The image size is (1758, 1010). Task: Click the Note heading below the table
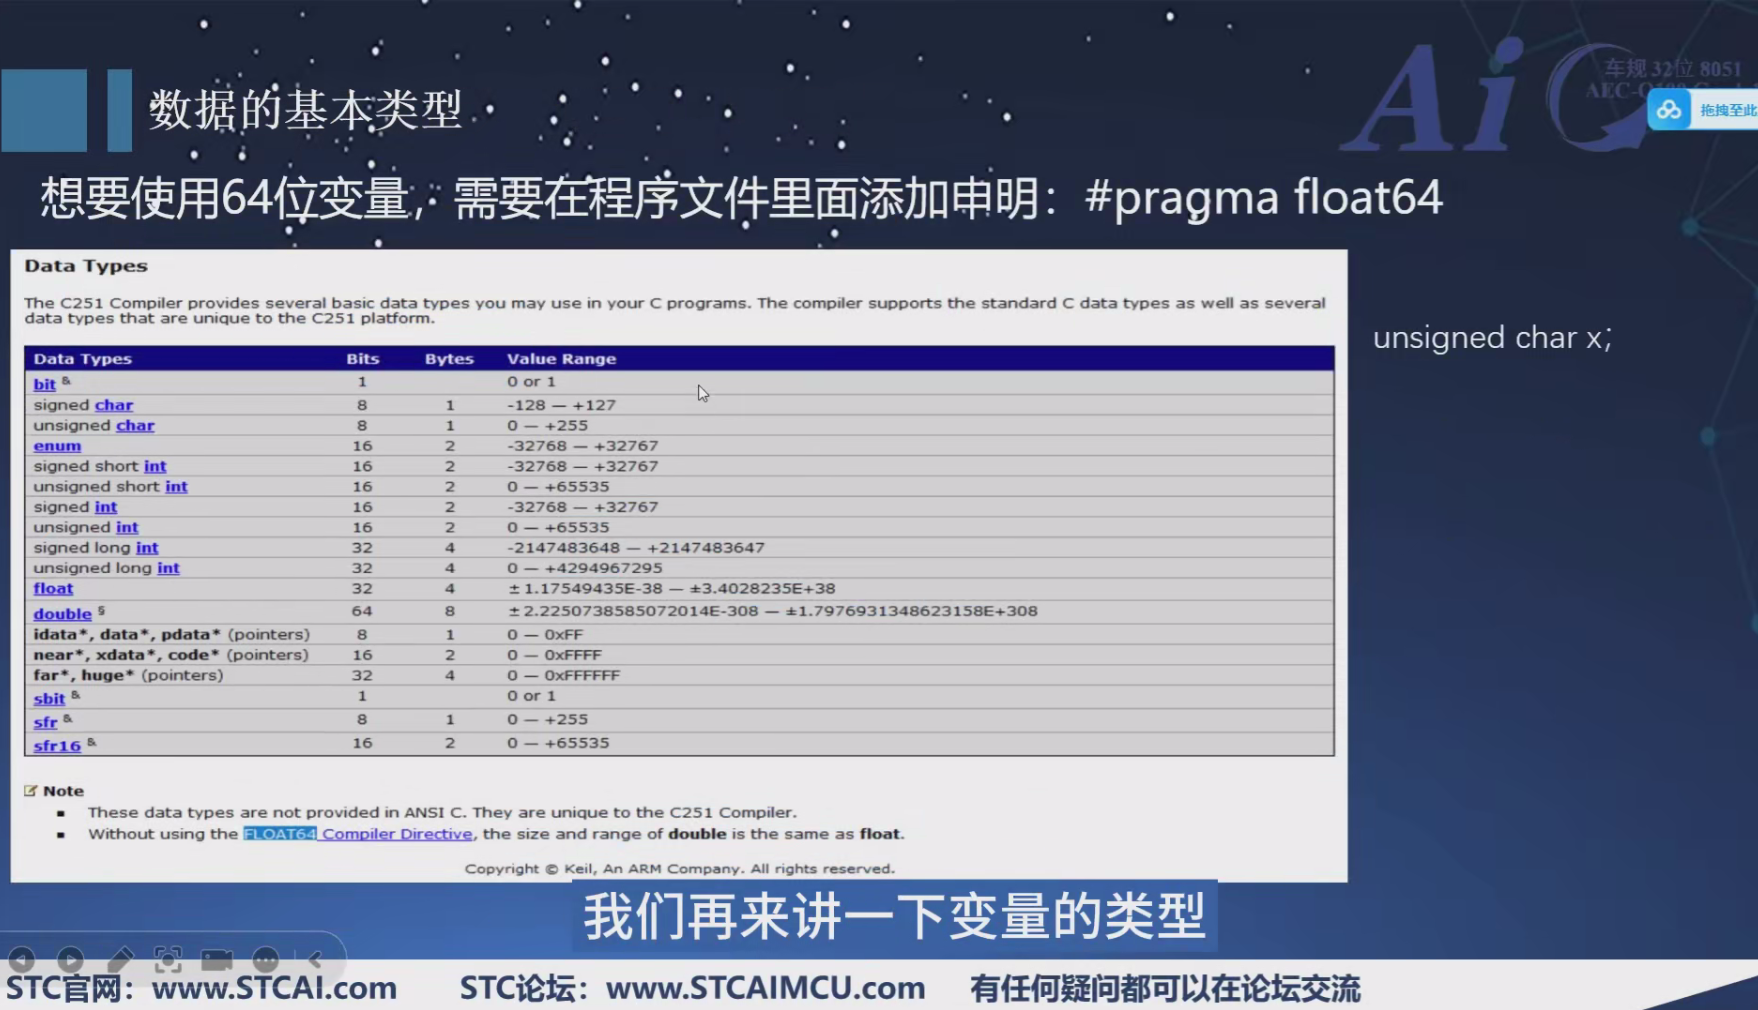tap(63, 791)
